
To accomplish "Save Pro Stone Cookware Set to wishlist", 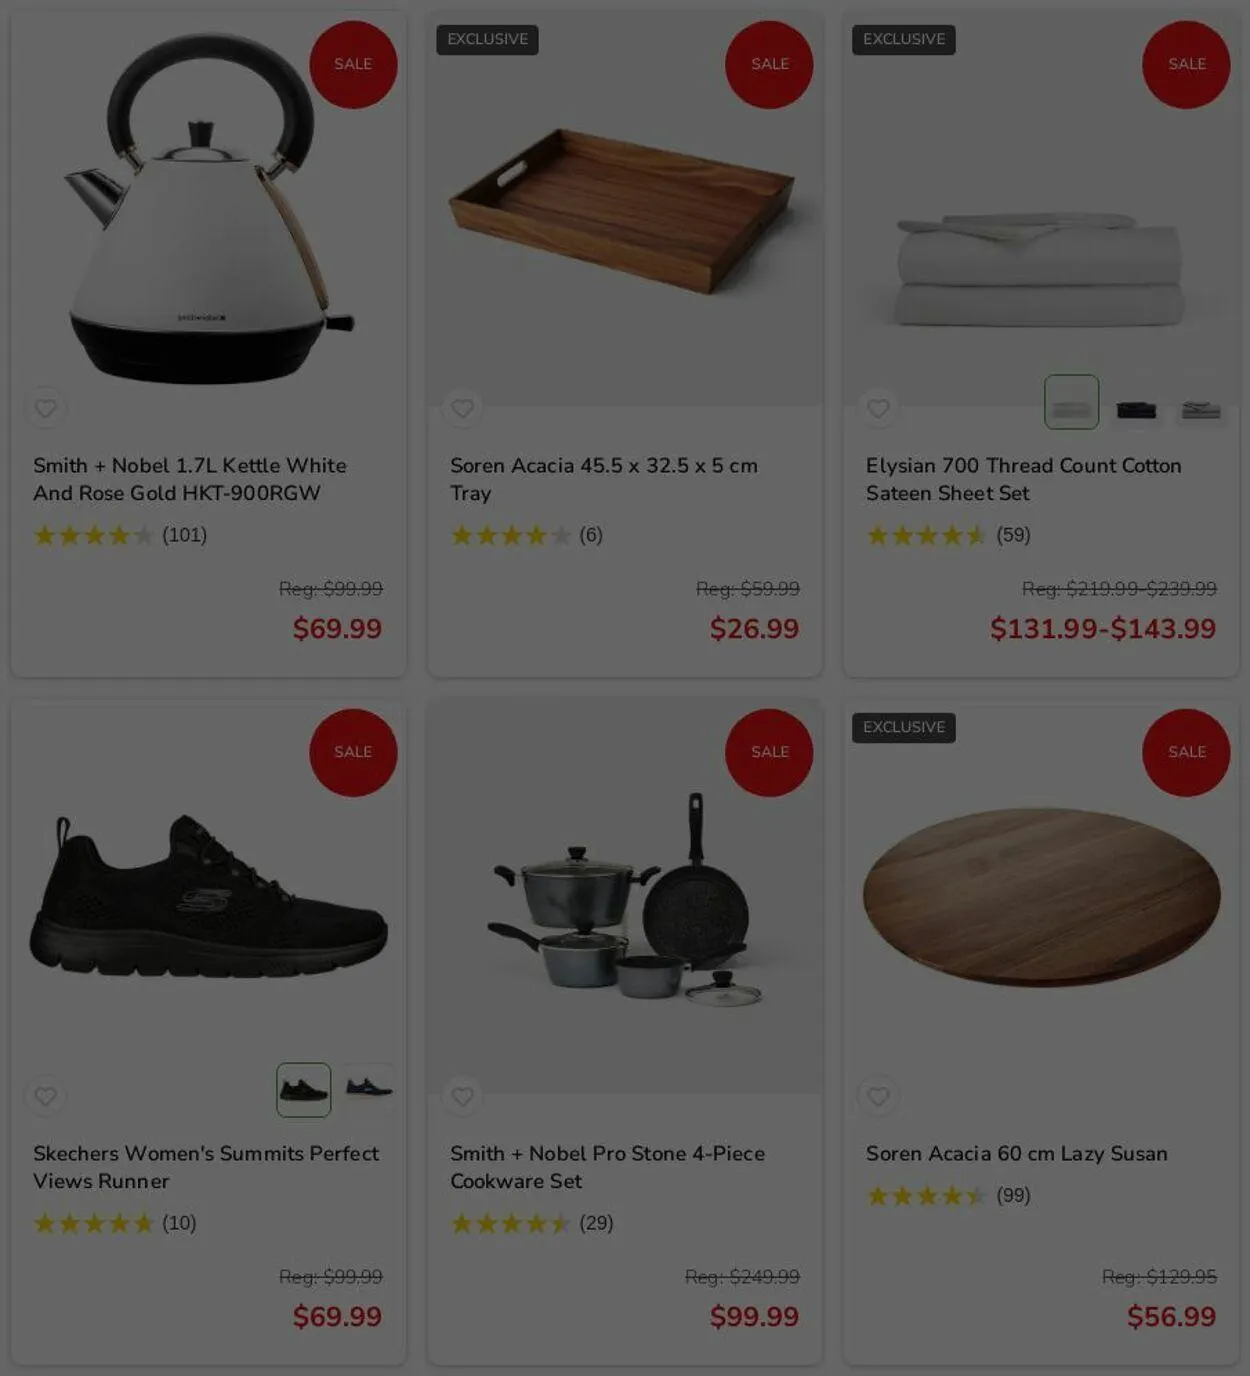I will tap(462, 1096).
